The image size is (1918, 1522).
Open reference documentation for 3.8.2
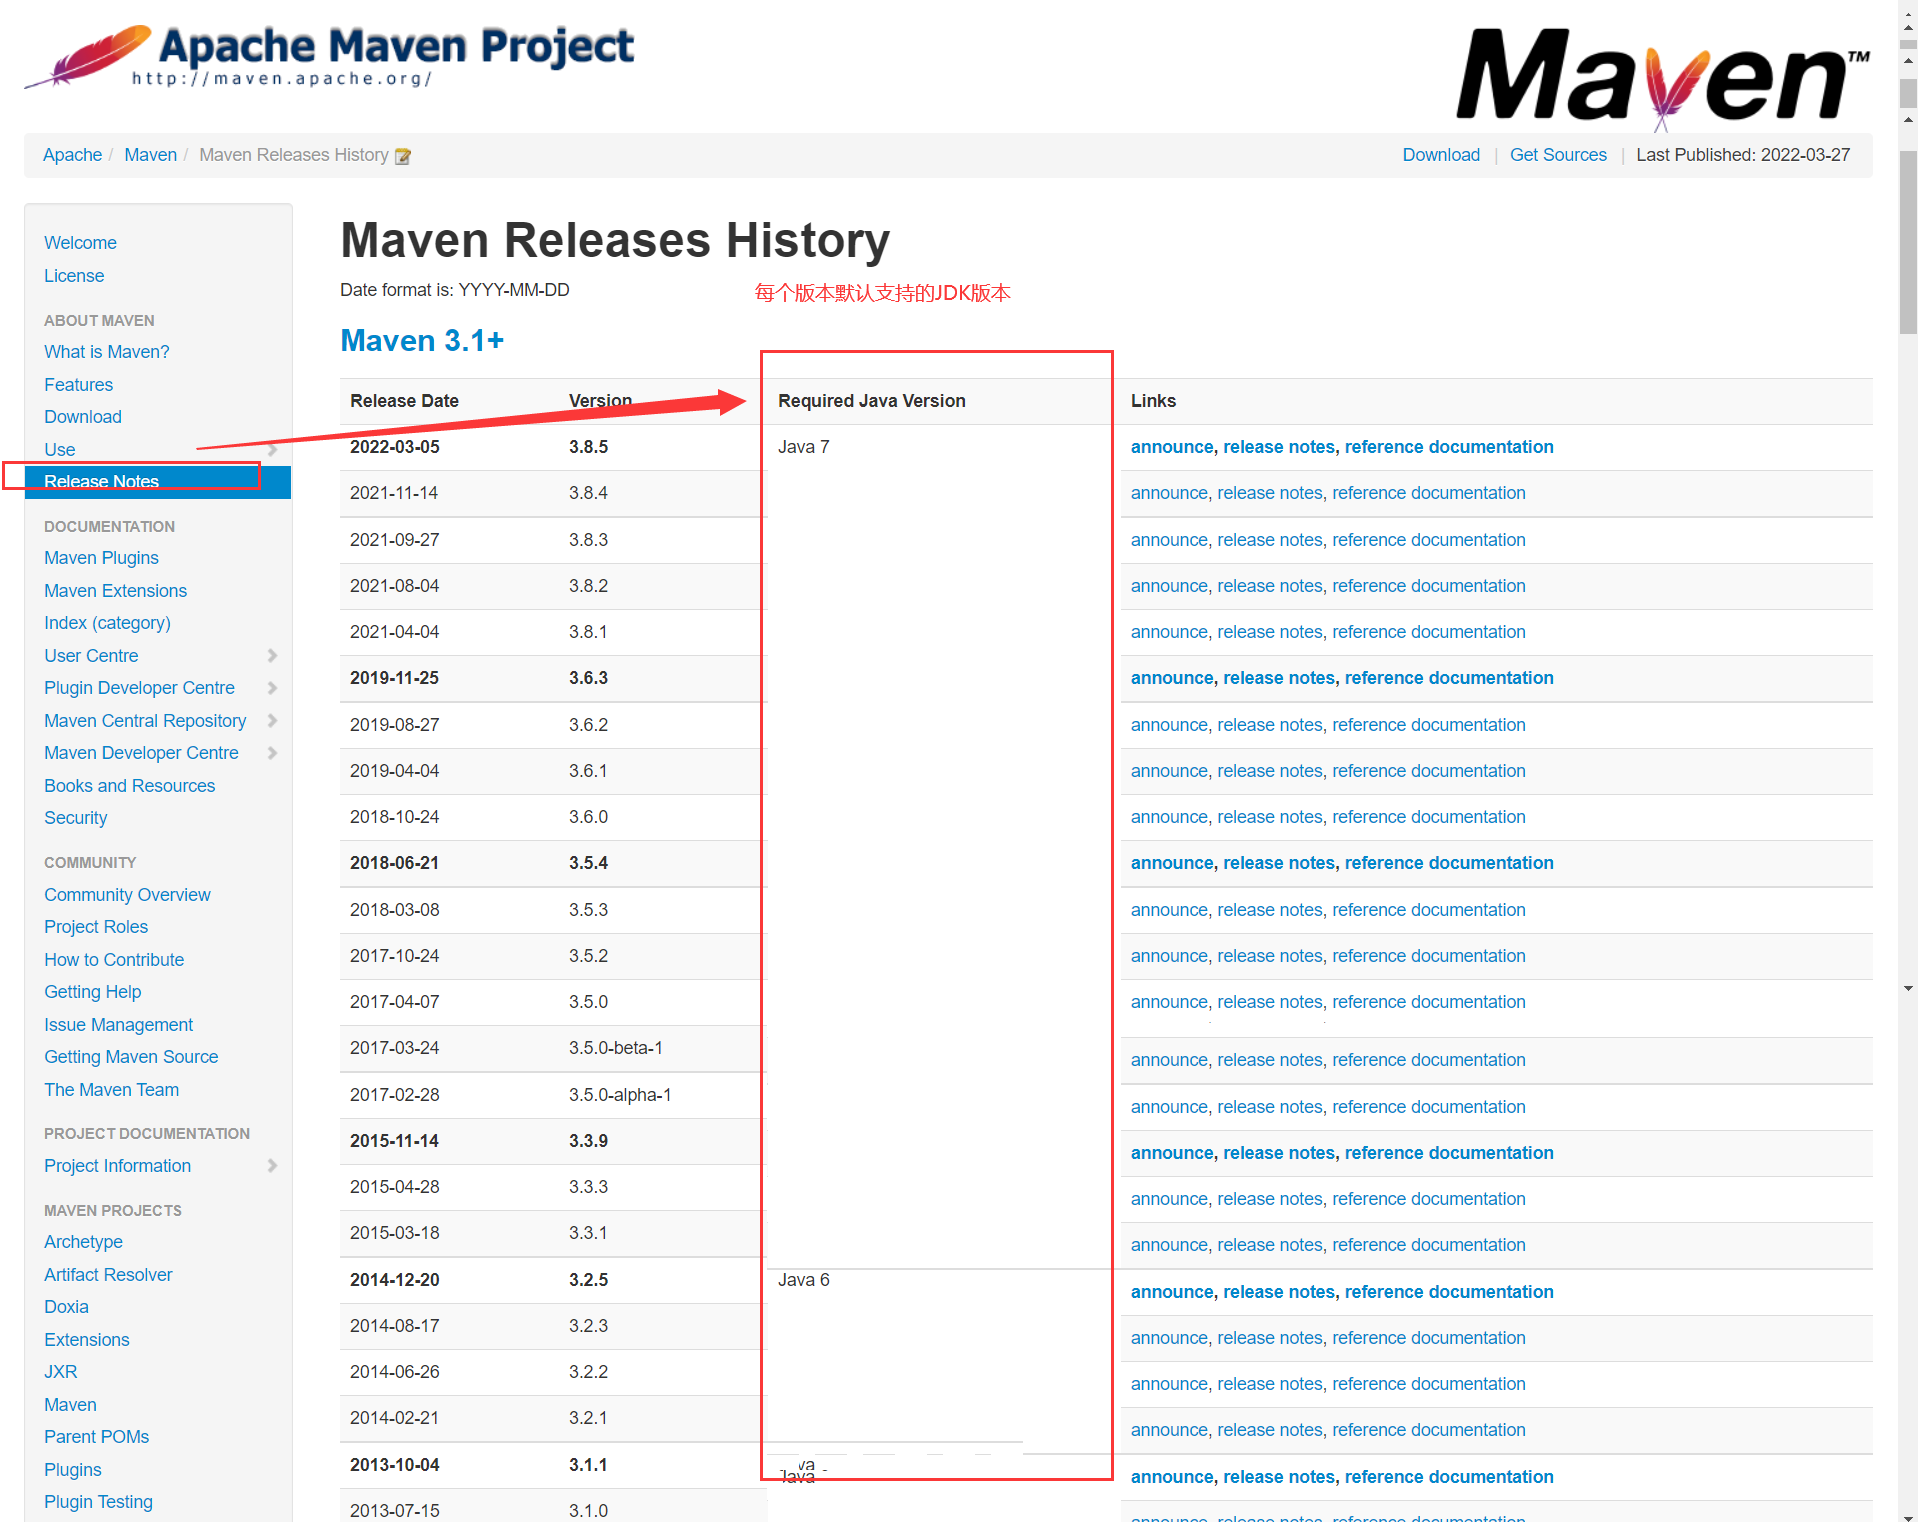[1429, 586]
